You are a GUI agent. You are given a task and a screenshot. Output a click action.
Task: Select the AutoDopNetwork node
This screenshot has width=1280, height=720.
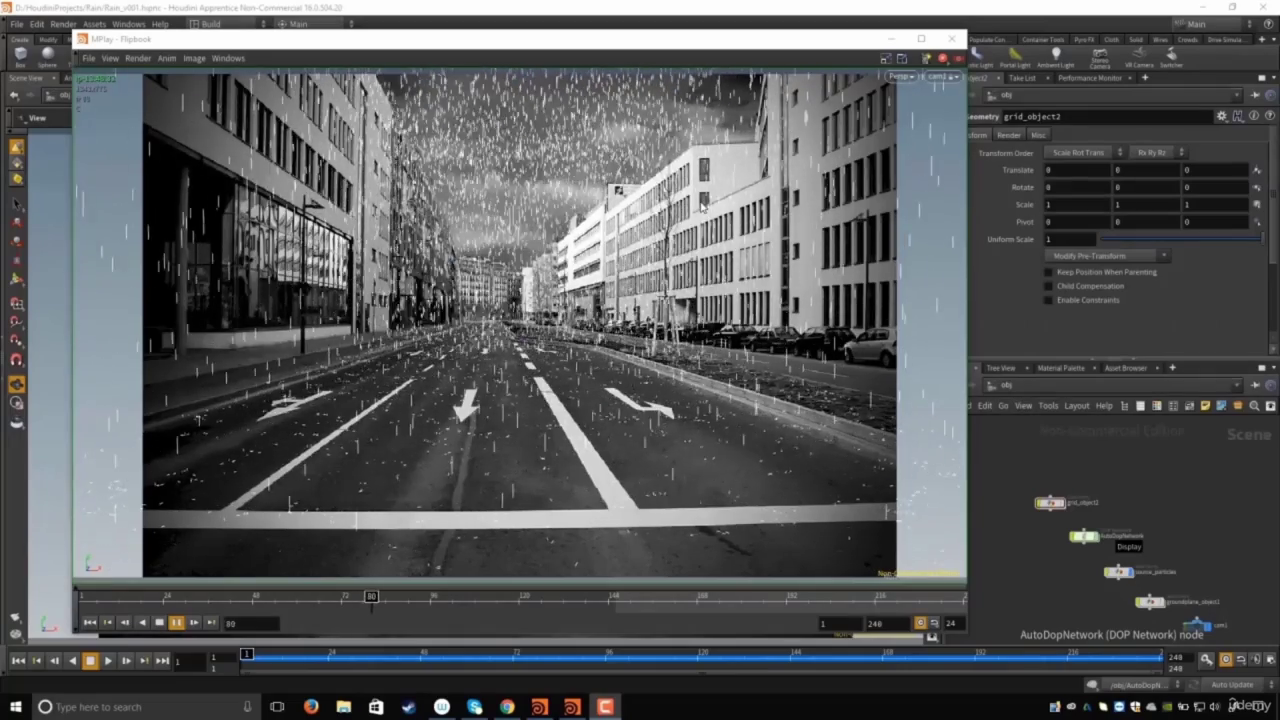tap(1084, 537)
